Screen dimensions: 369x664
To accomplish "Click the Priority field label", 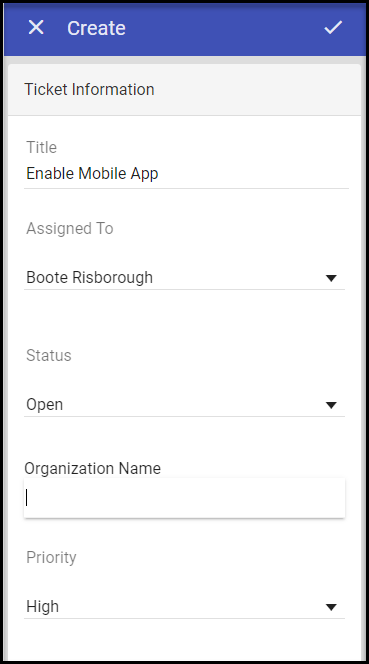I will point(51,557).
